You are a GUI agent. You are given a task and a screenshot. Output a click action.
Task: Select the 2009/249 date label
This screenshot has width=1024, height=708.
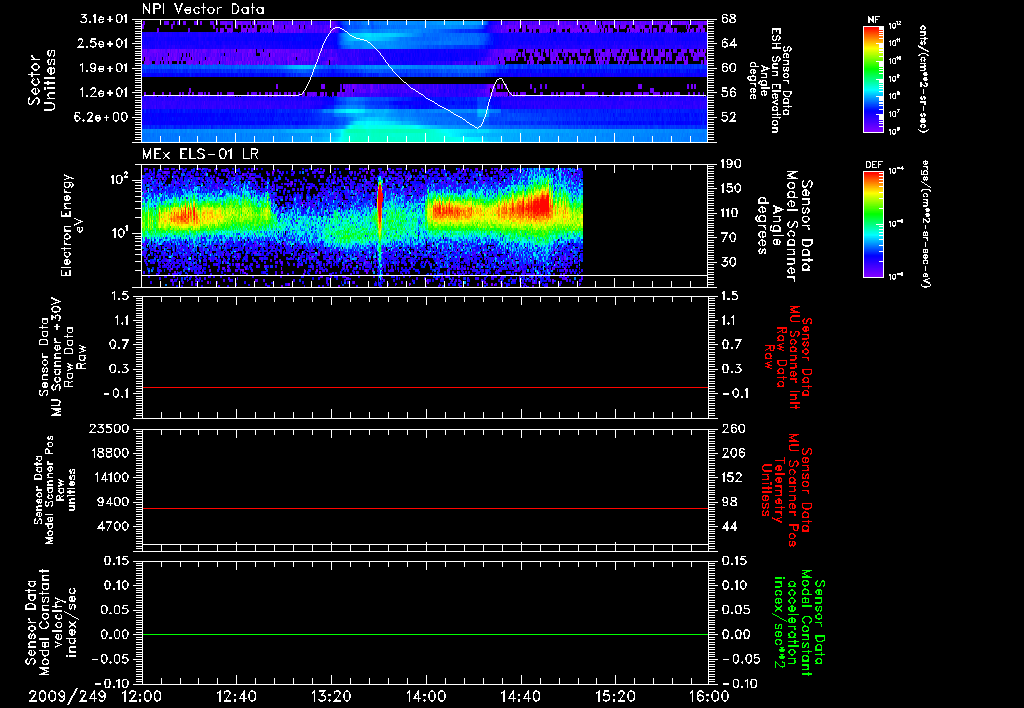point(67,696)
